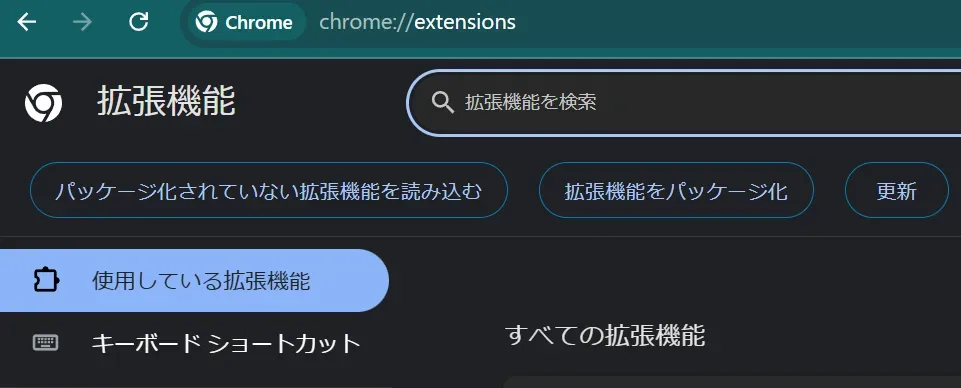
Task: Click the keyboard icon in sidebar
Action: pyautogui.click(x=45, y=342)
